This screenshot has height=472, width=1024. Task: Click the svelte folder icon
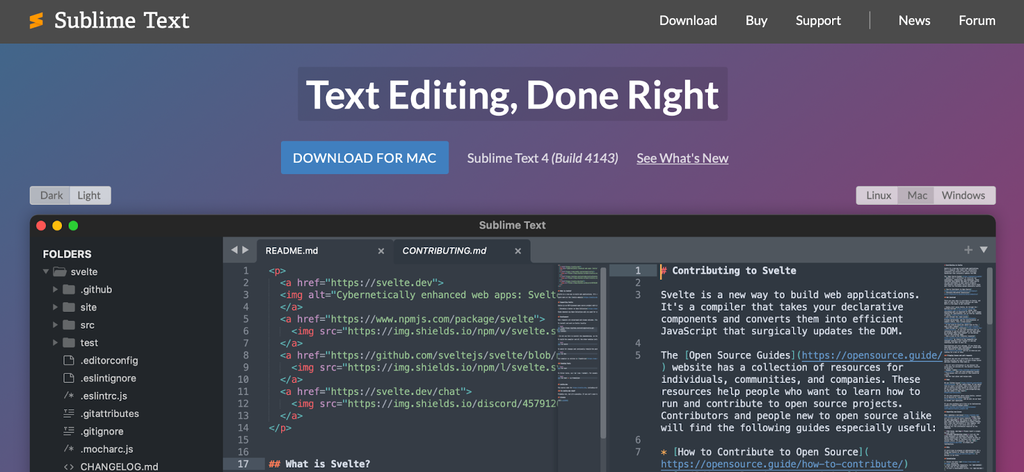[59, 272]
